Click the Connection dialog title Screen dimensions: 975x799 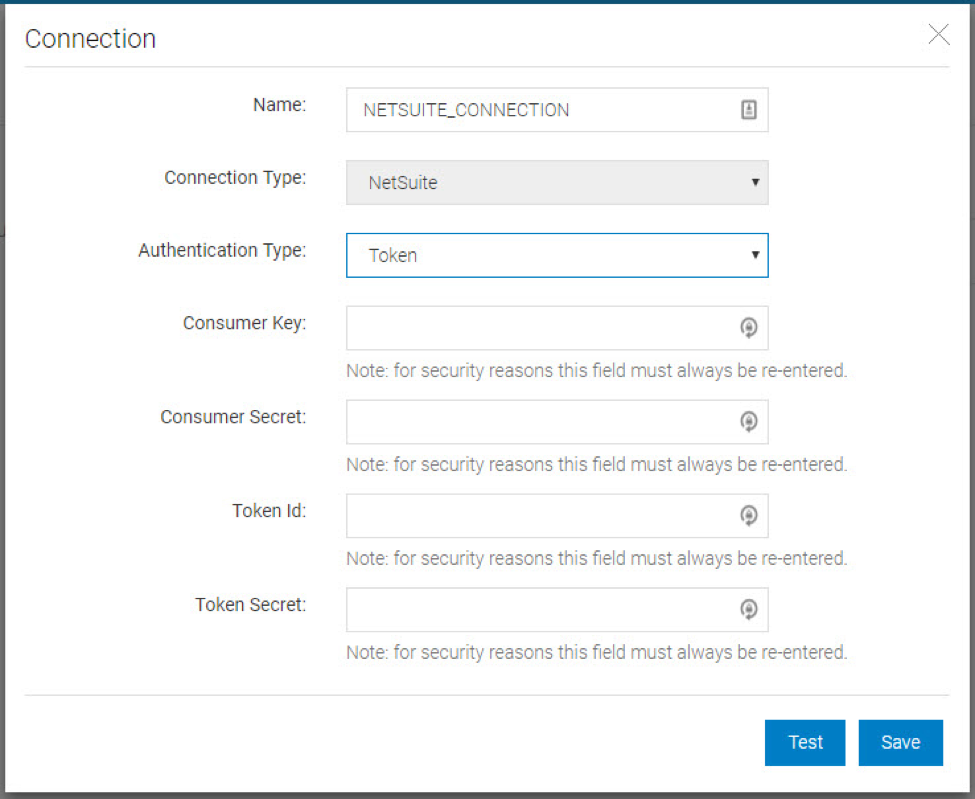(90, 39)
